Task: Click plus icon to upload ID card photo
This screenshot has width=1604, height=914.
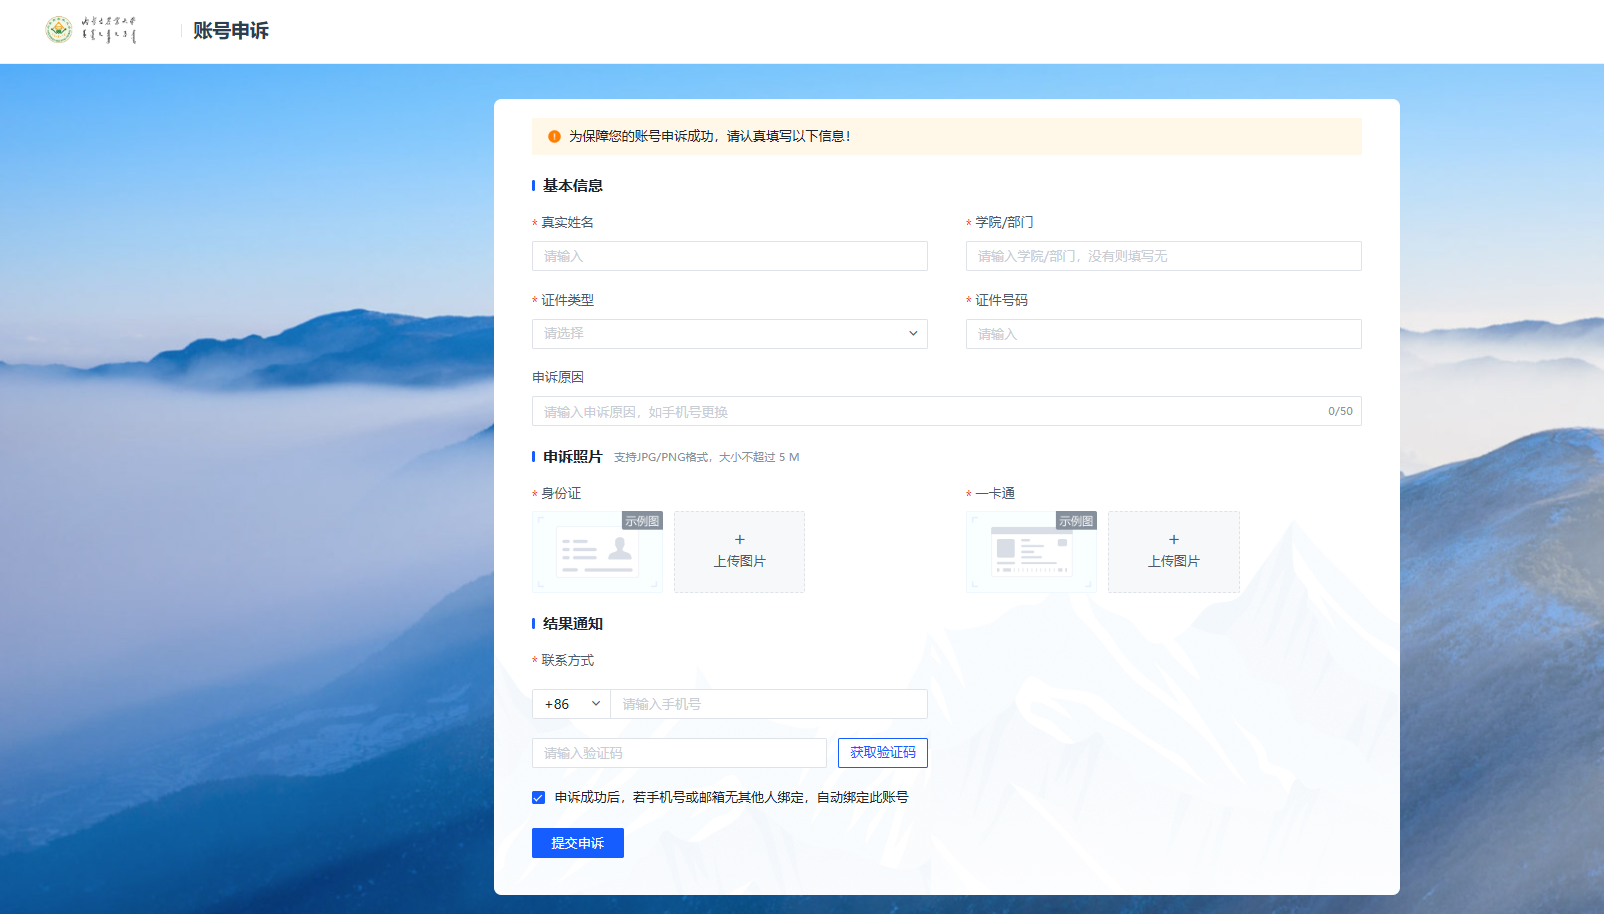Action: [740, 540]
